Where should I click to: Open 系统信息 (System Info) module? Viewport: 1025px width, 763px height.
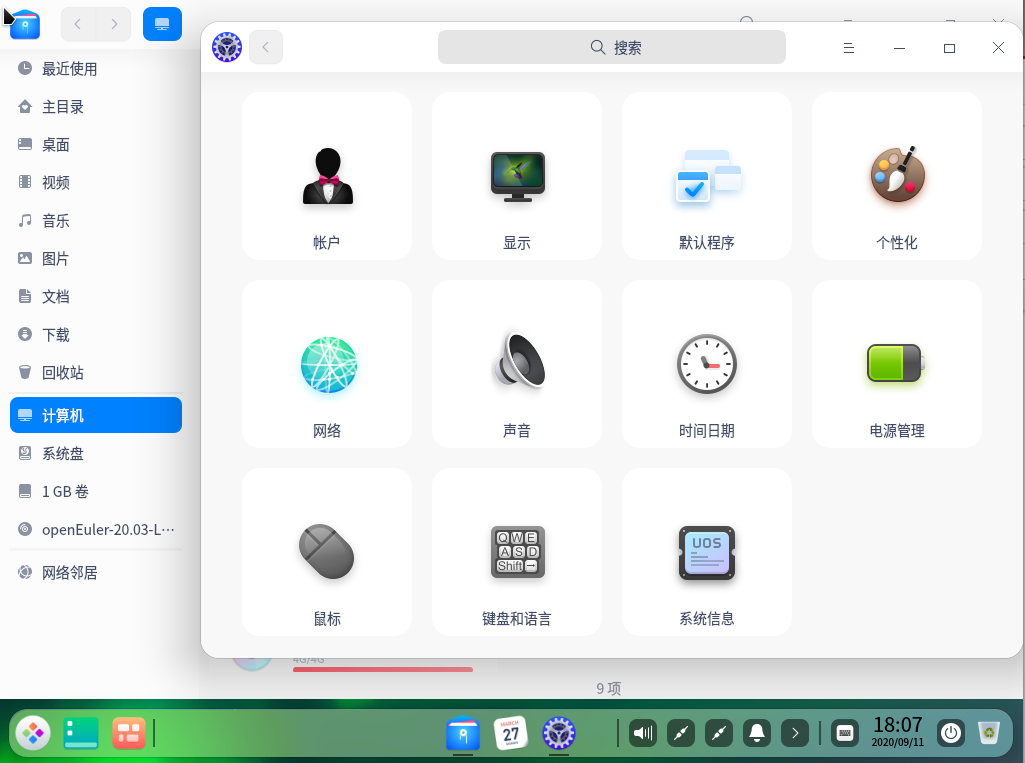click(707, 552)
